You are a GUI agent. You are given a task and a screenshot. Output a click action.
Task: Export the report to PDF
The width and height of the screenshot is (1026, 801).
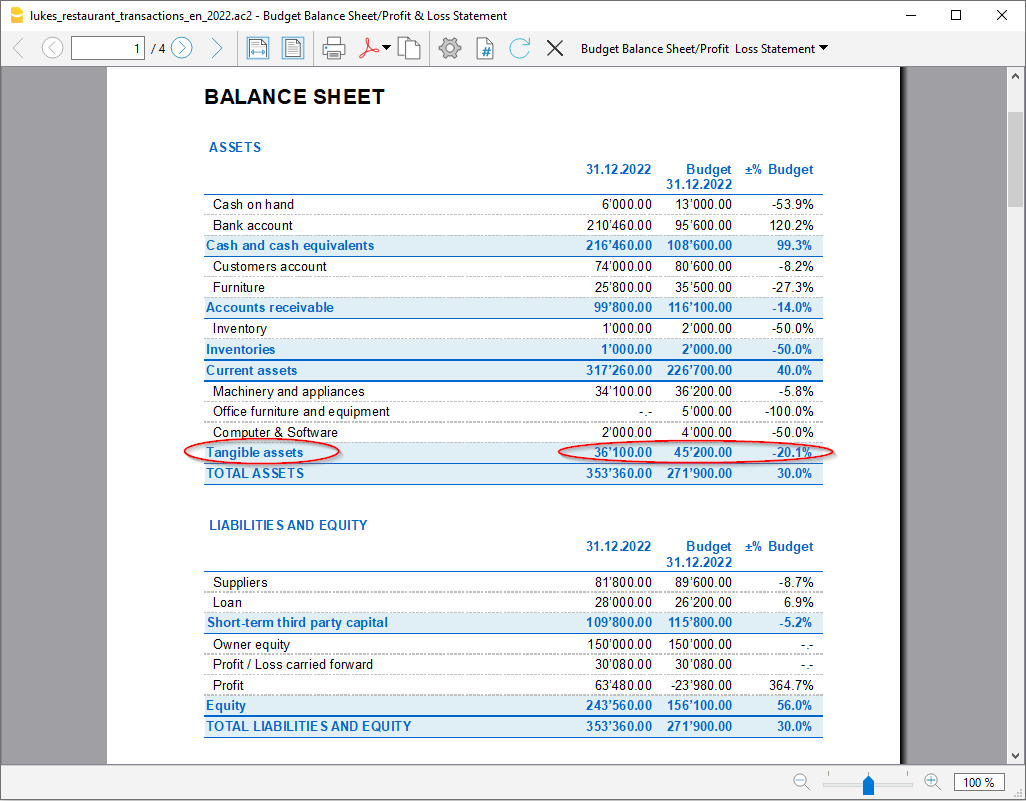point(369,48)
